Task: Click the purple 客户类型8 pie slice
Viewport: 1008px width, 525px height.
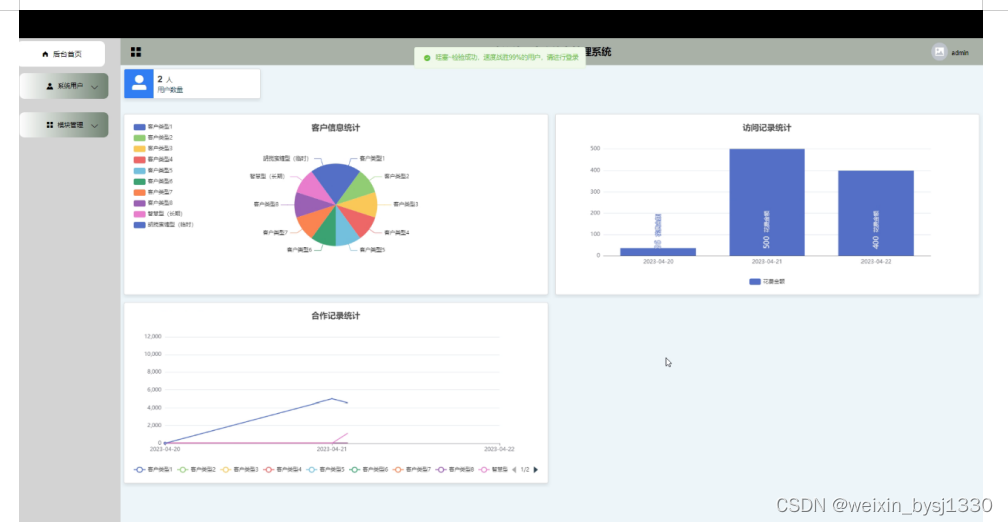Action: click(310, 206)
